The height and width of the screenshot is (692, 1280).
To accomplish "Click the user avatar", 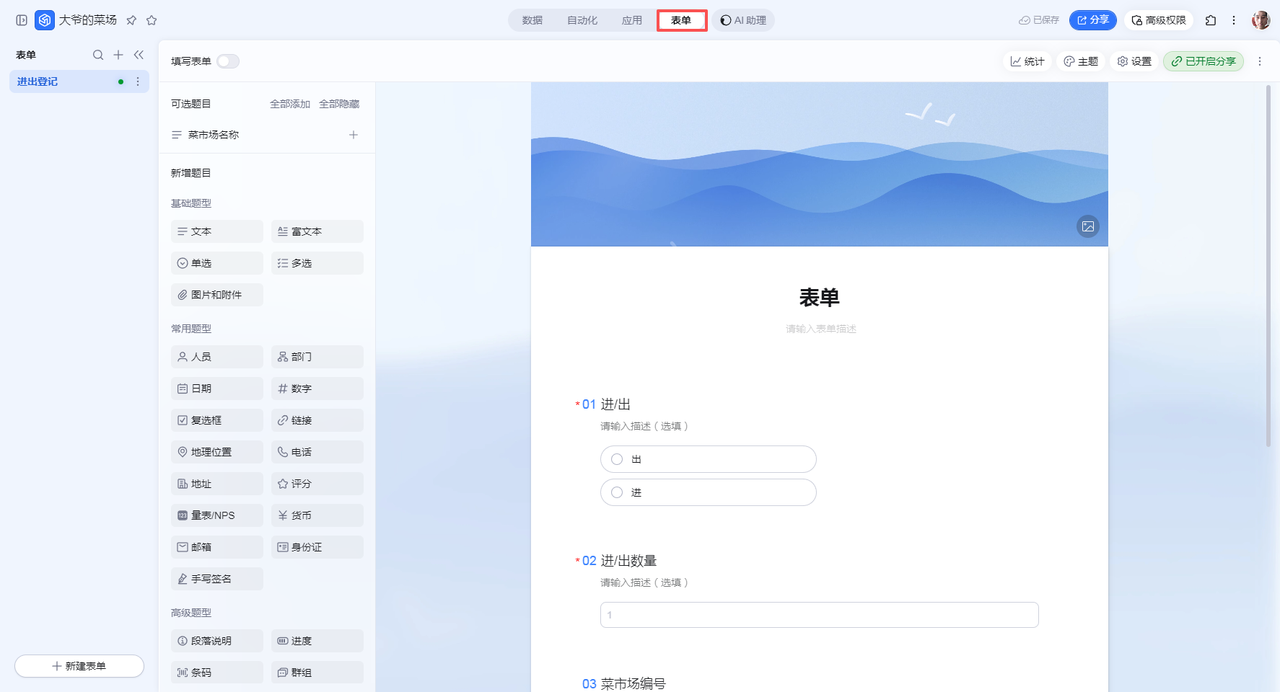I will pos(1260,20).
